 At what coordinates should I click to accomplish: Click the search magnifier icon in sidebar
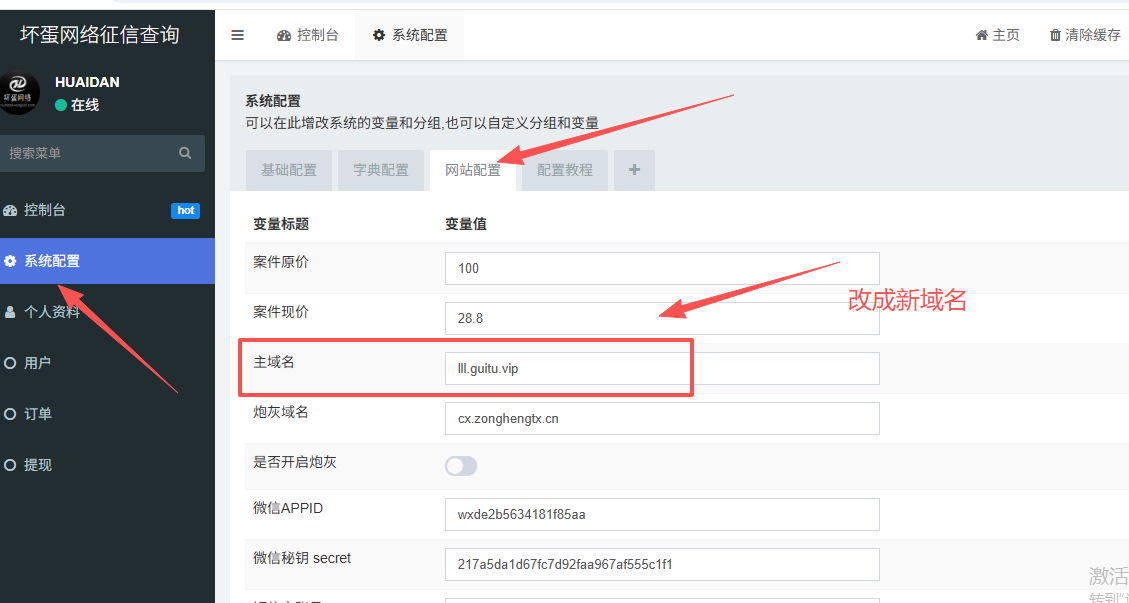coord(185,153)
